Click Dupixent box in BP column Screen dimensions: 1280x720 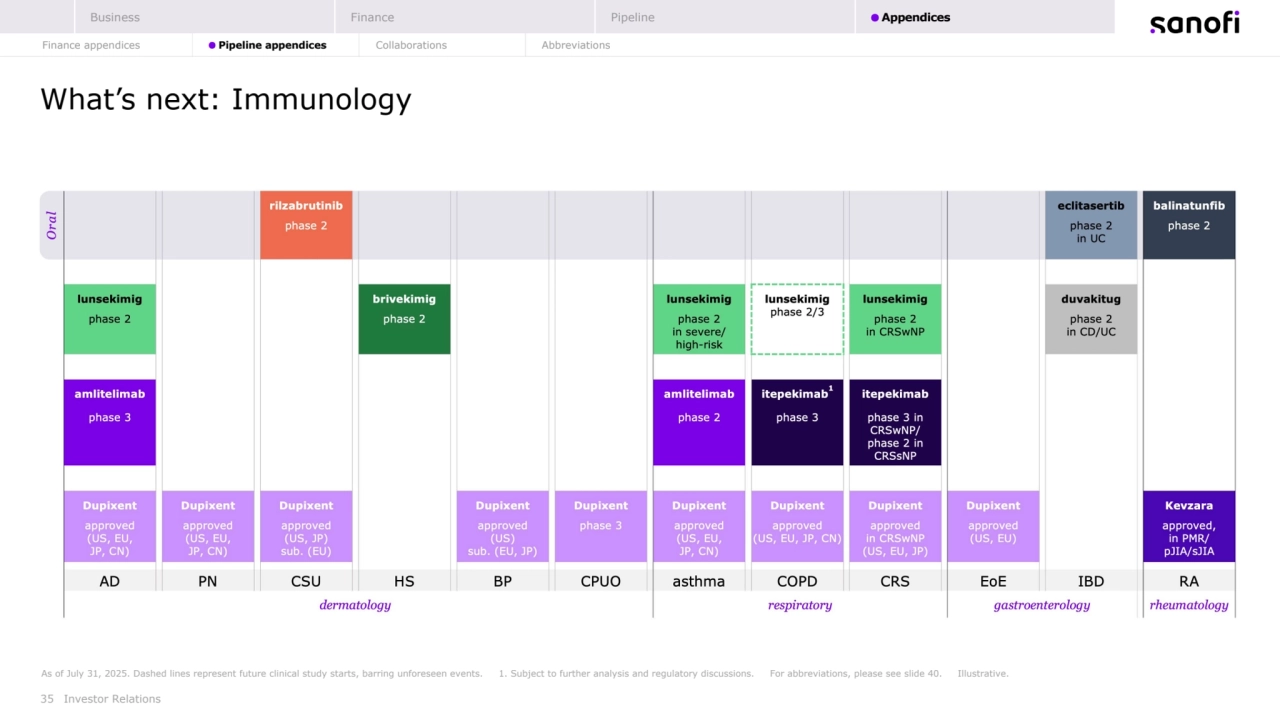pos(502,526)
